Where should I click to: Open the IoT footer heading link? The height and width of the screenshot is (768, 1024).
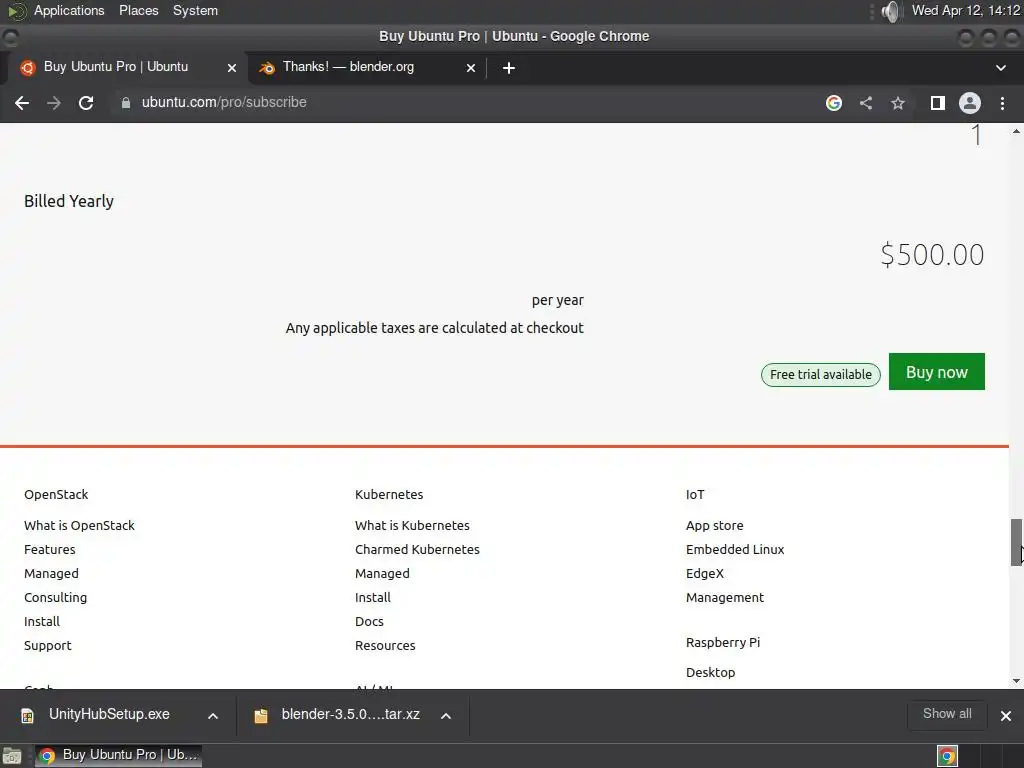(x=695, y=494)
